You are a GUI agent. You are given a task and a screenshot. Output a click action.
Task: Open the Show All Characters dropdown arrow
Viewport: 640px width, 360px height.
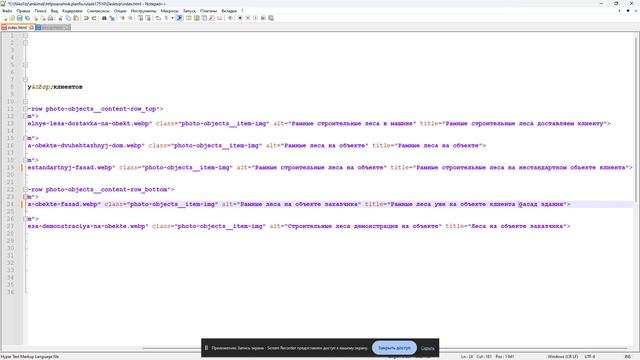pos(172,18)
